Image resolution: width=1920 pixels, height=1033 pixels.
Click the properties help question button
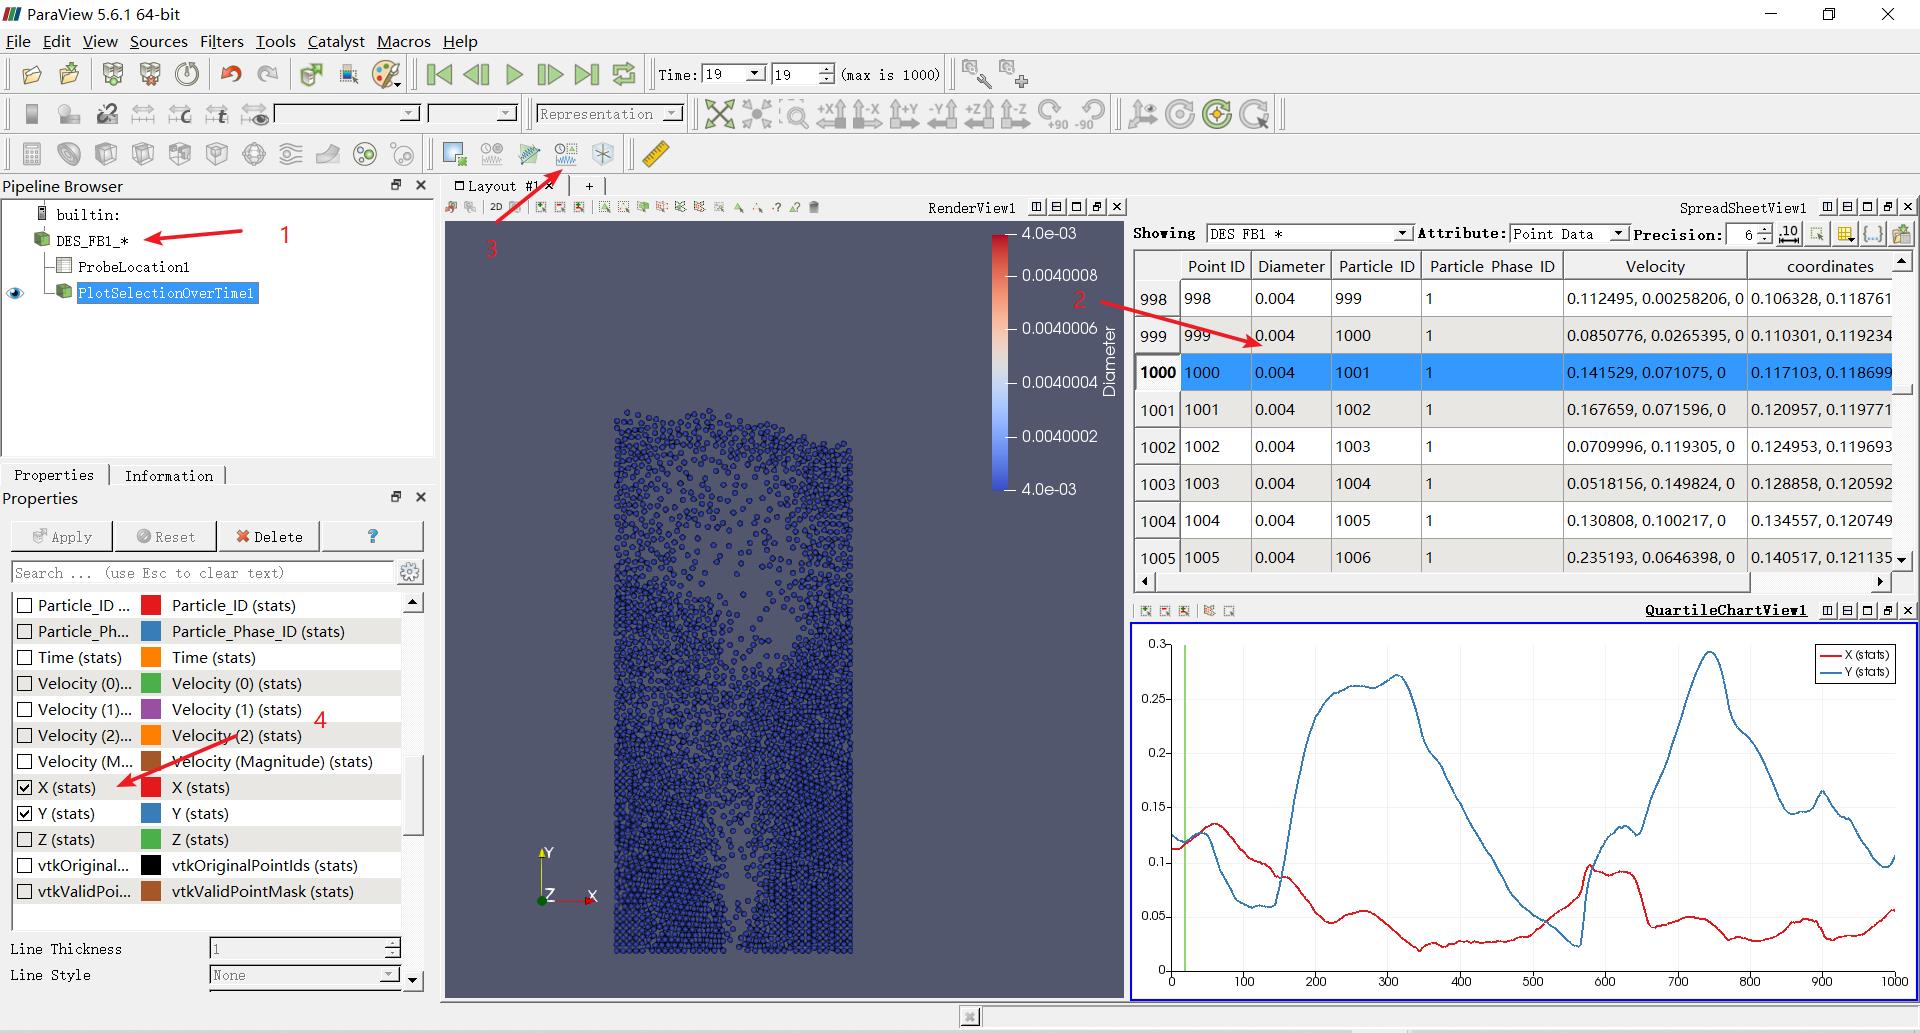pyautogui.click(x=372, y=536)
